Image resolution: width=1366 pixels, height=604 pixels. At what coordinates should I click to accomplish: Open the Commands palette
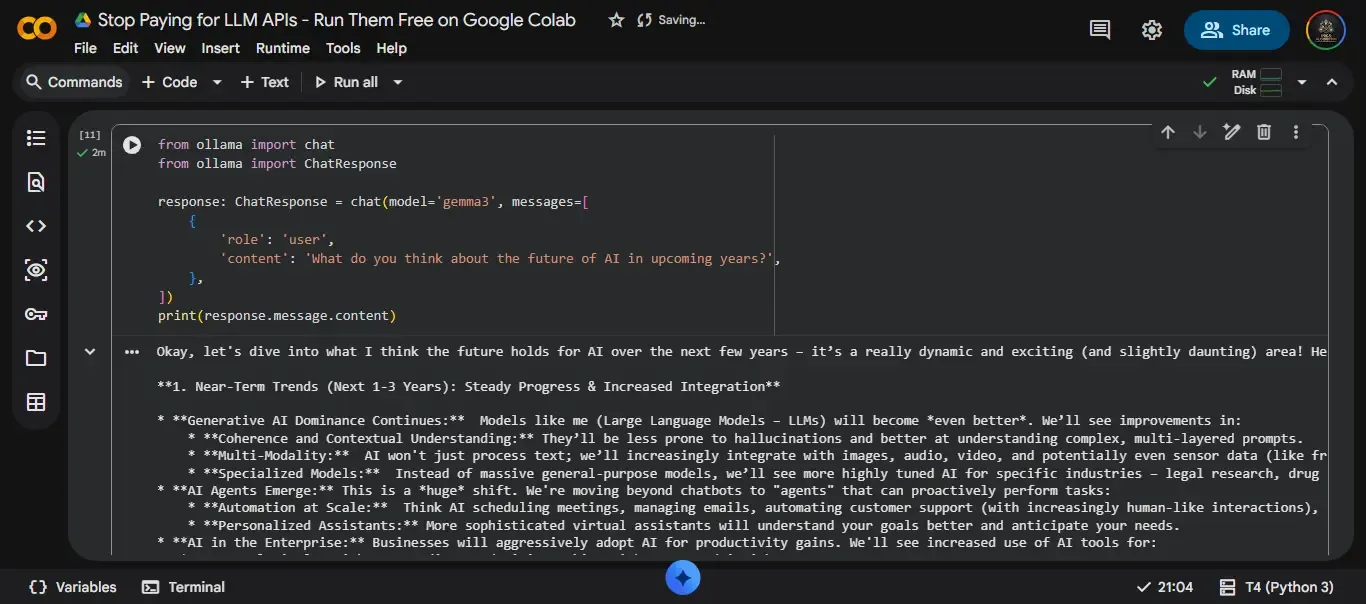coord(74,82)
